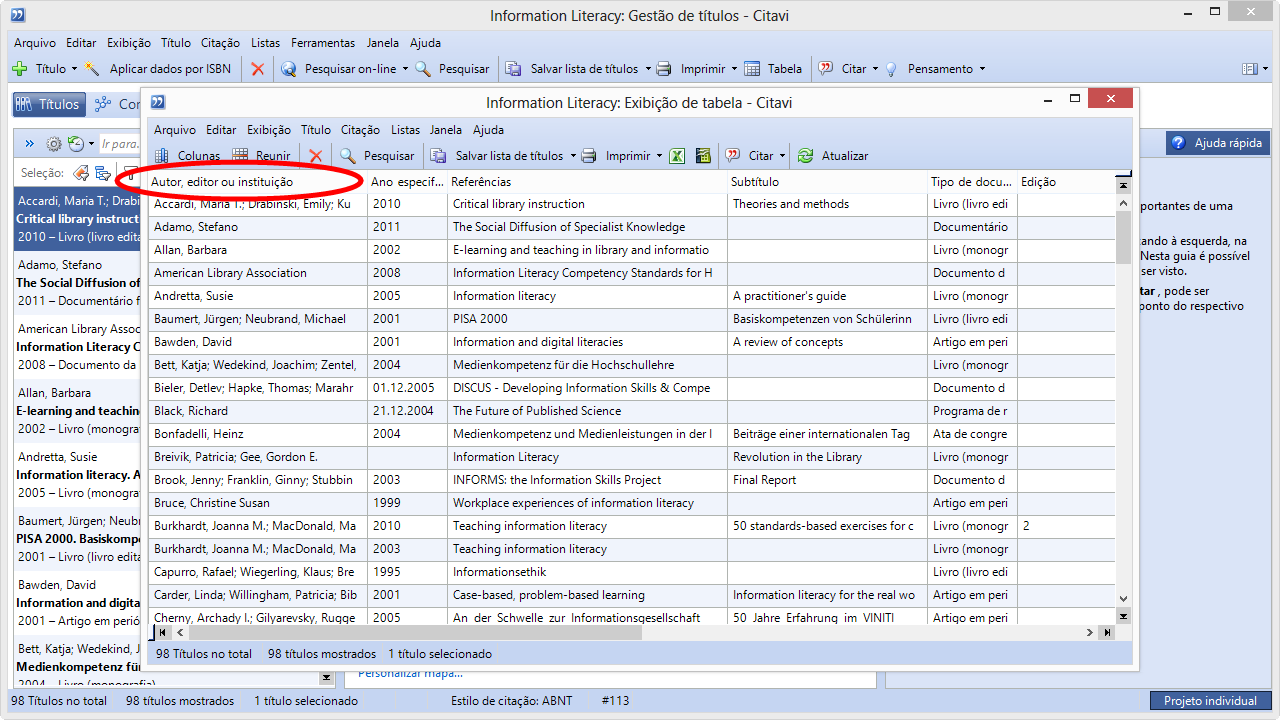Viewport: 1280px width, 720px height.
Task: Click the layout panel icon at toolbar right
Action: point(1249,69)
